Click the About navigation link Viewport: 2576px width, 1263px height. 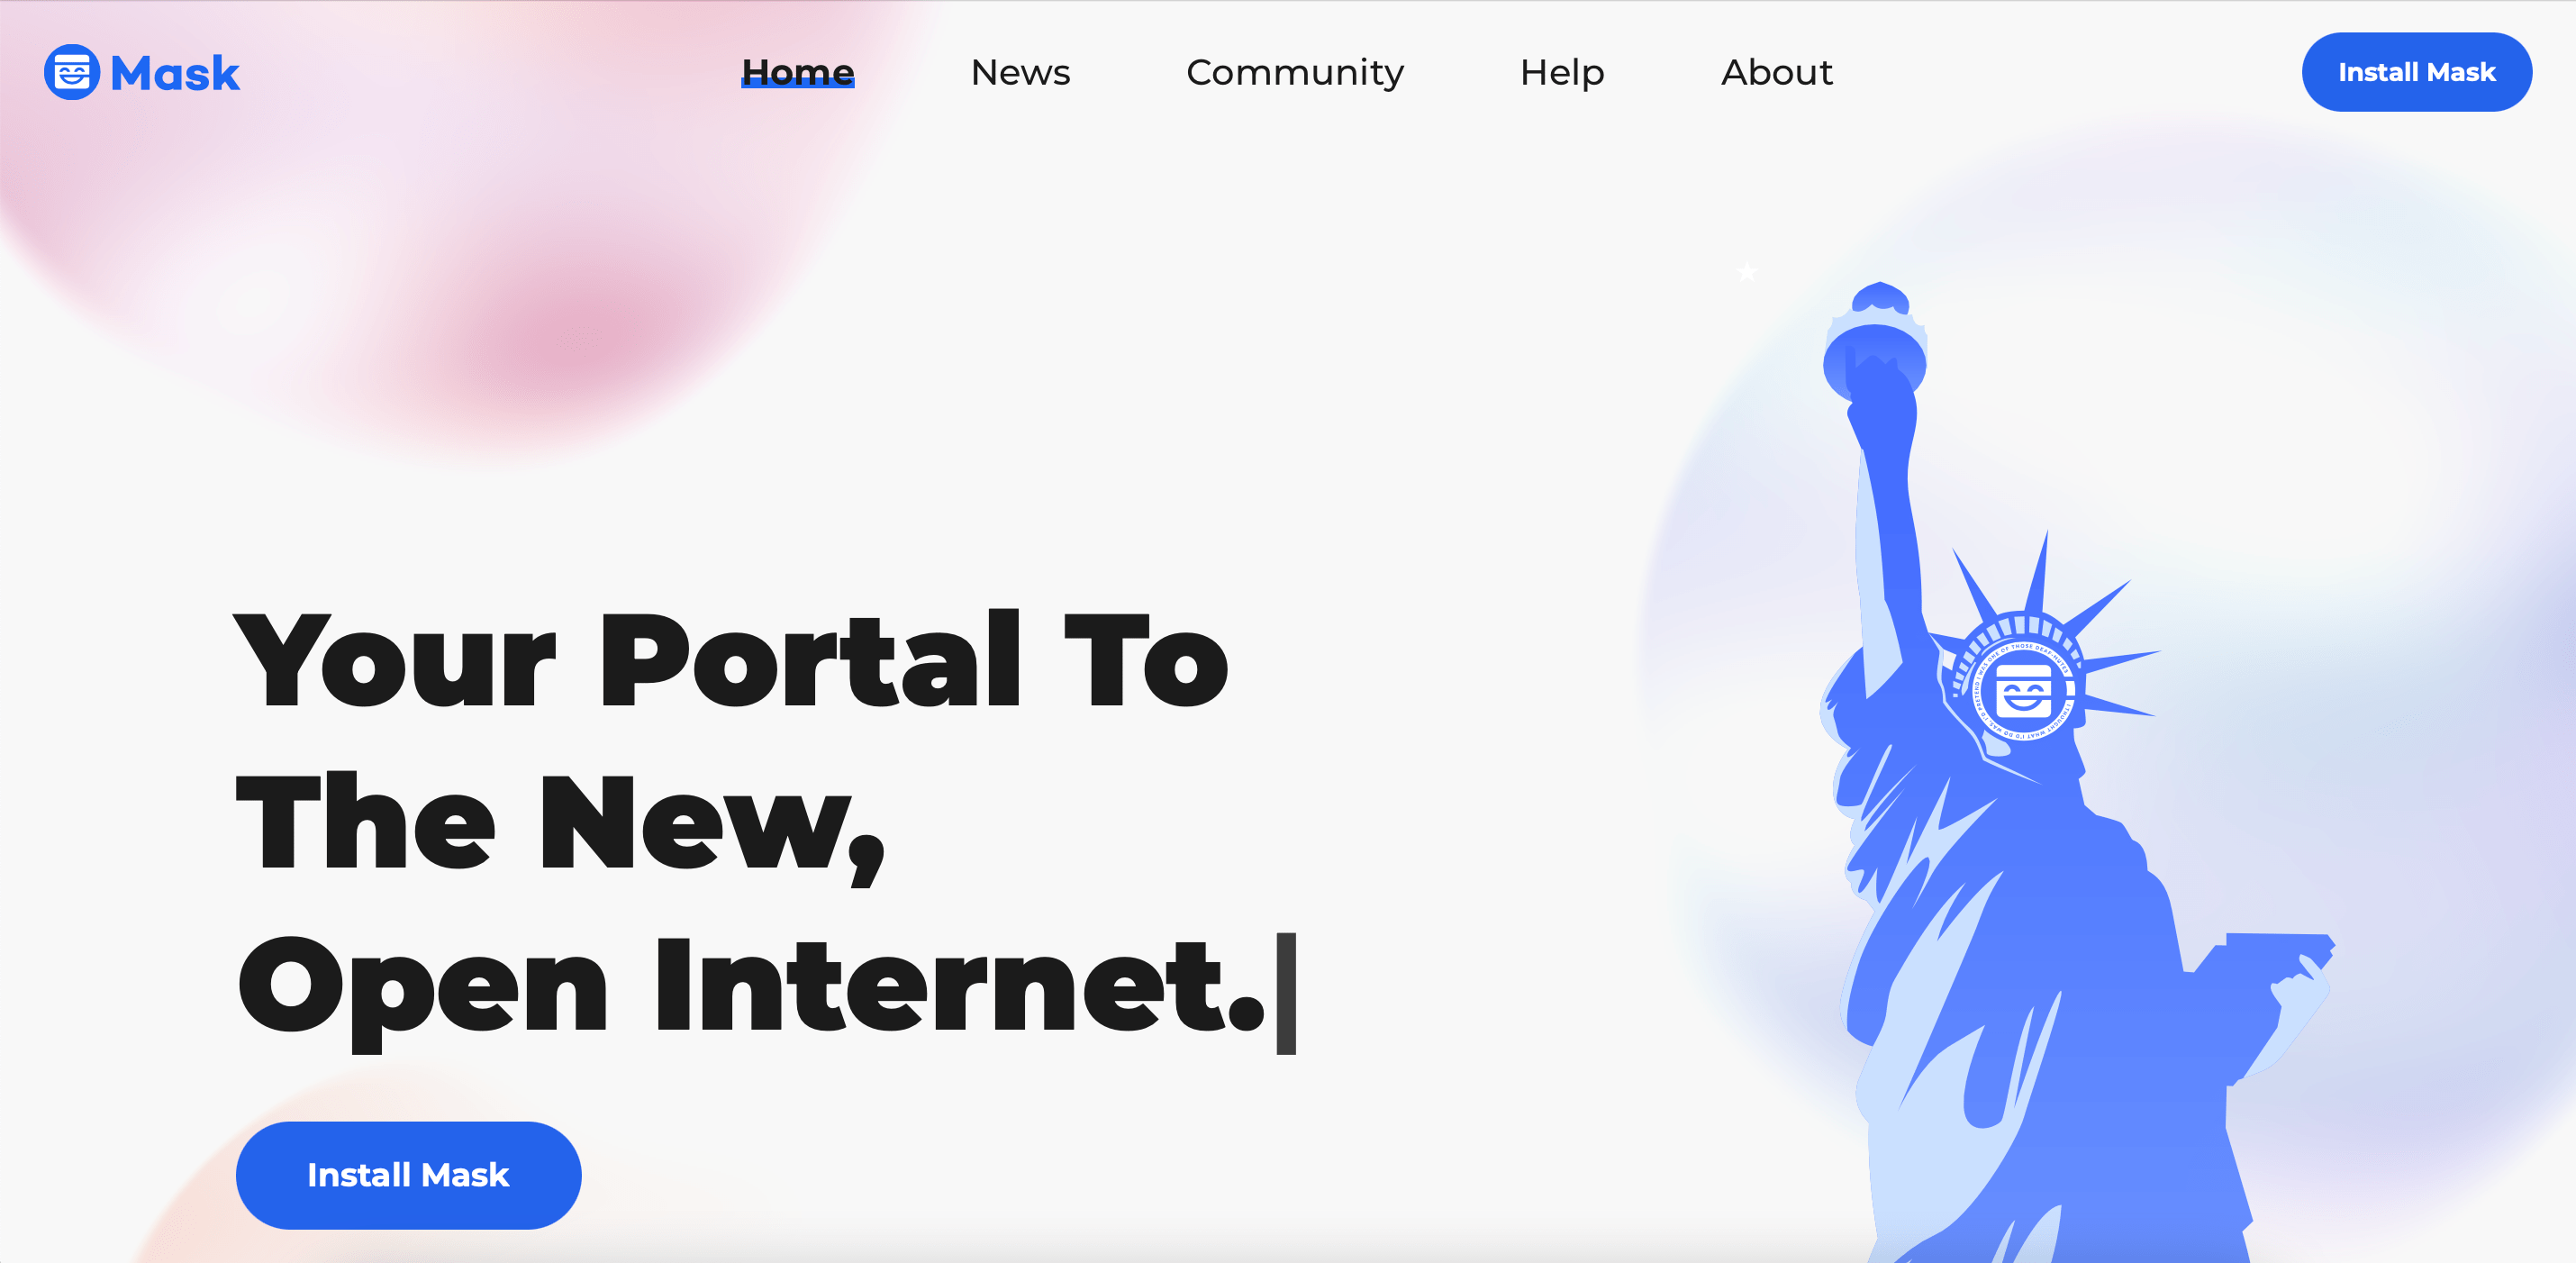1779,72
